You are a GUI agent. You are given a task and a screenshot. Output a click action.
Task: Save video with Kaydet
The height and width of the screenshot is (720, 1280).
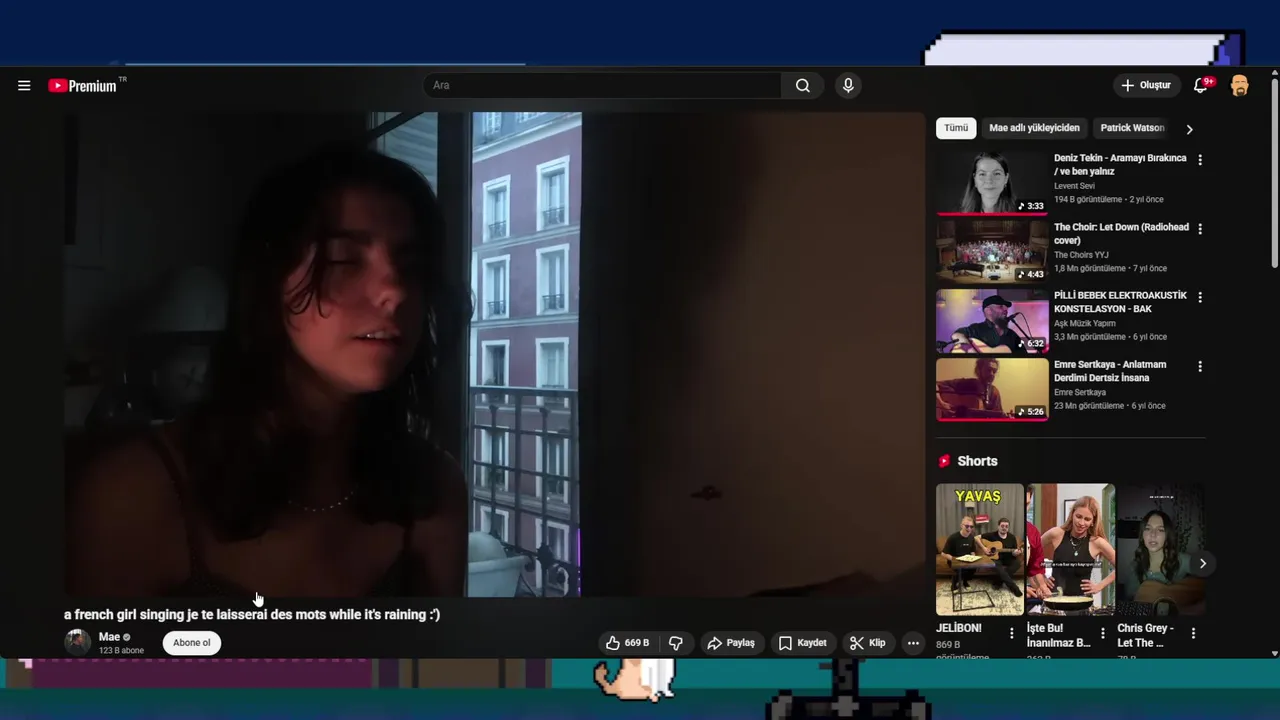(x=803, y=643)
